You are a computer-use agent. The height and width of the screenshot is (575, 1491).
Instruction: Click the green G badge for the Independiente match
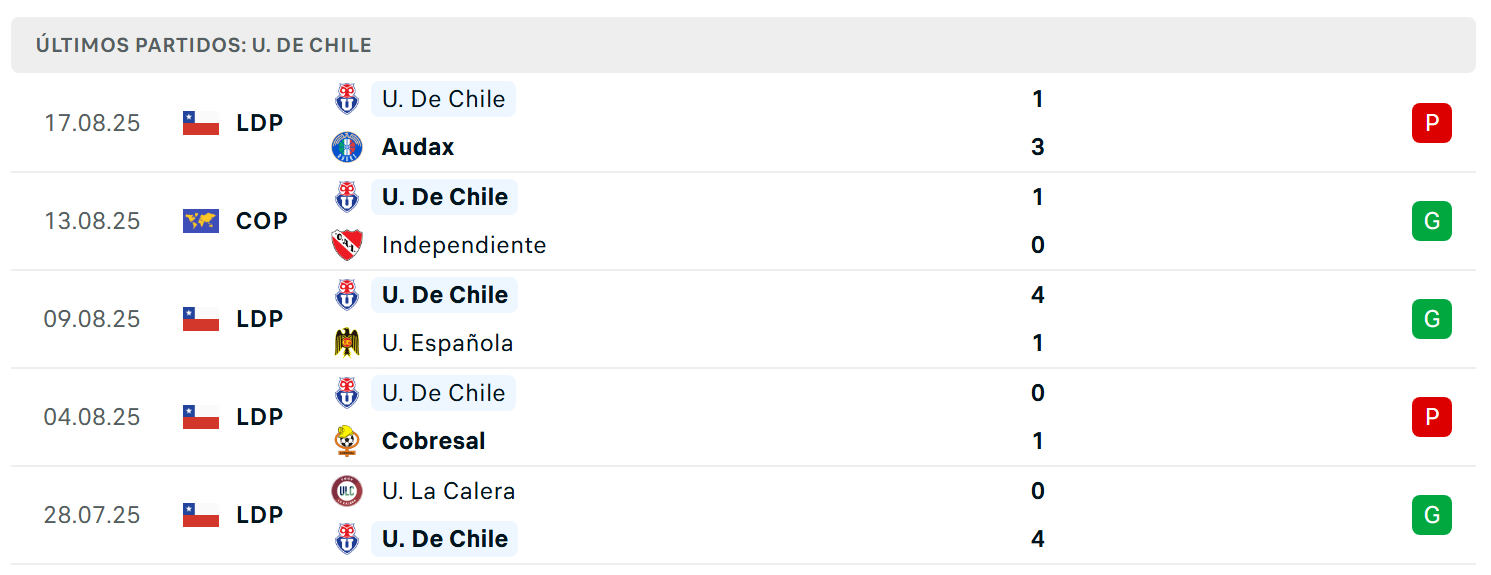coord(1432,221)
